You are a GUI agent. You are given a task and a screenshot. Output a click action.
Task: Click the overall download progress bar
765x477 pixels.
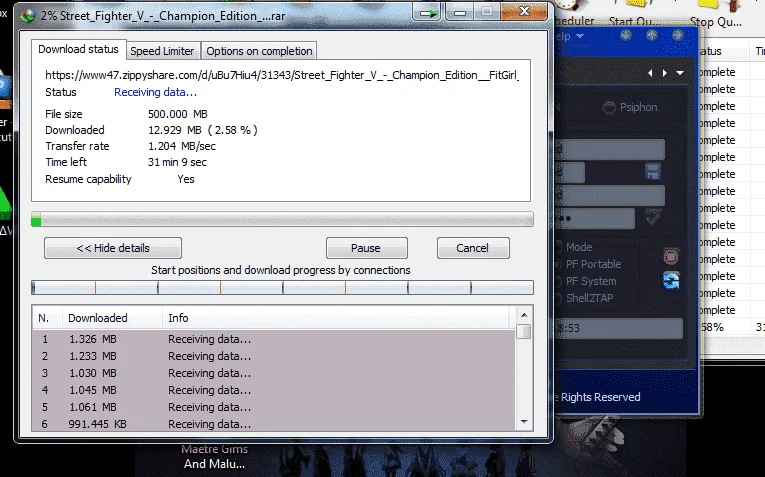click(x=282, y=219)
